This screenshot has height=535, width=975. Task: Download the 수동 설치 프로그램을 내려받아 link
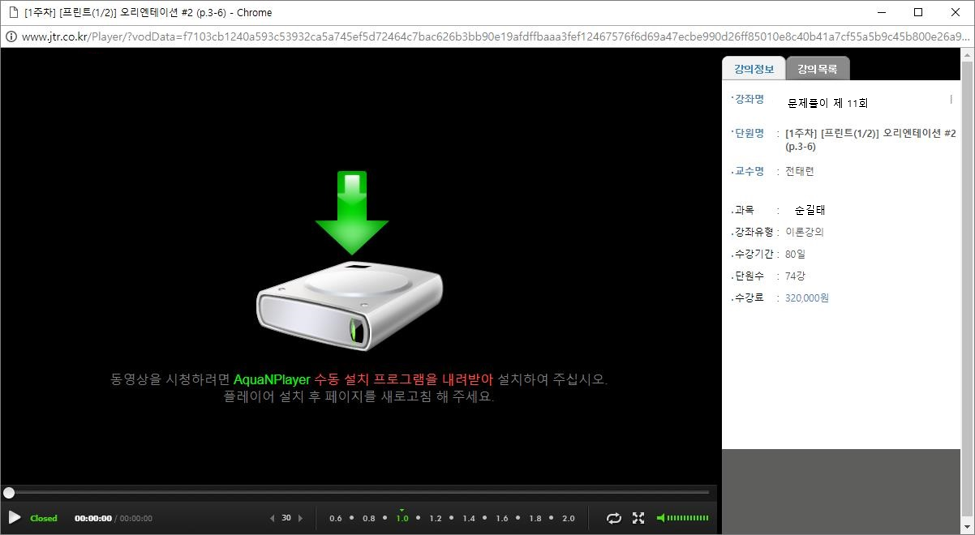404,379
